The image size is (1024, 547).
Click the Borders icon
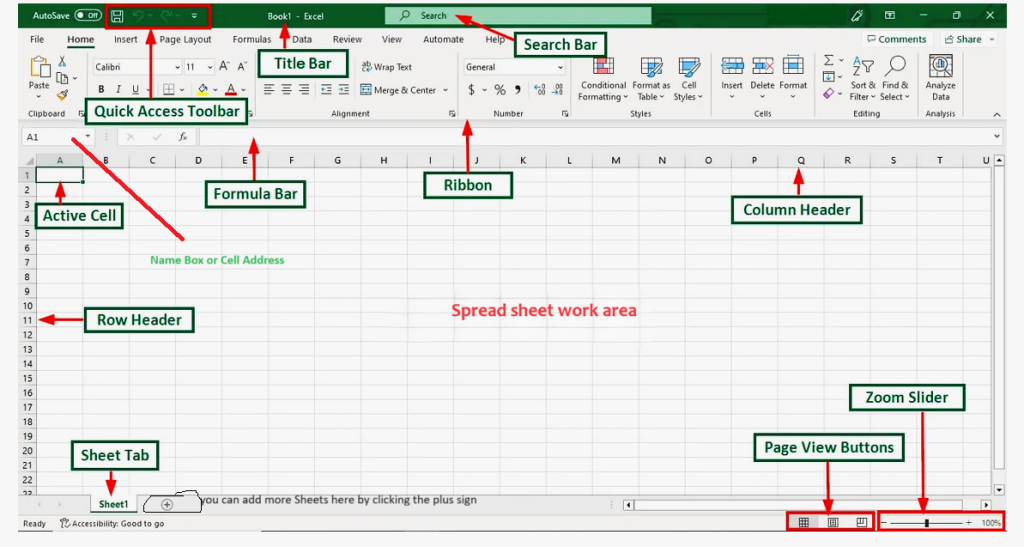click(168, 89)
